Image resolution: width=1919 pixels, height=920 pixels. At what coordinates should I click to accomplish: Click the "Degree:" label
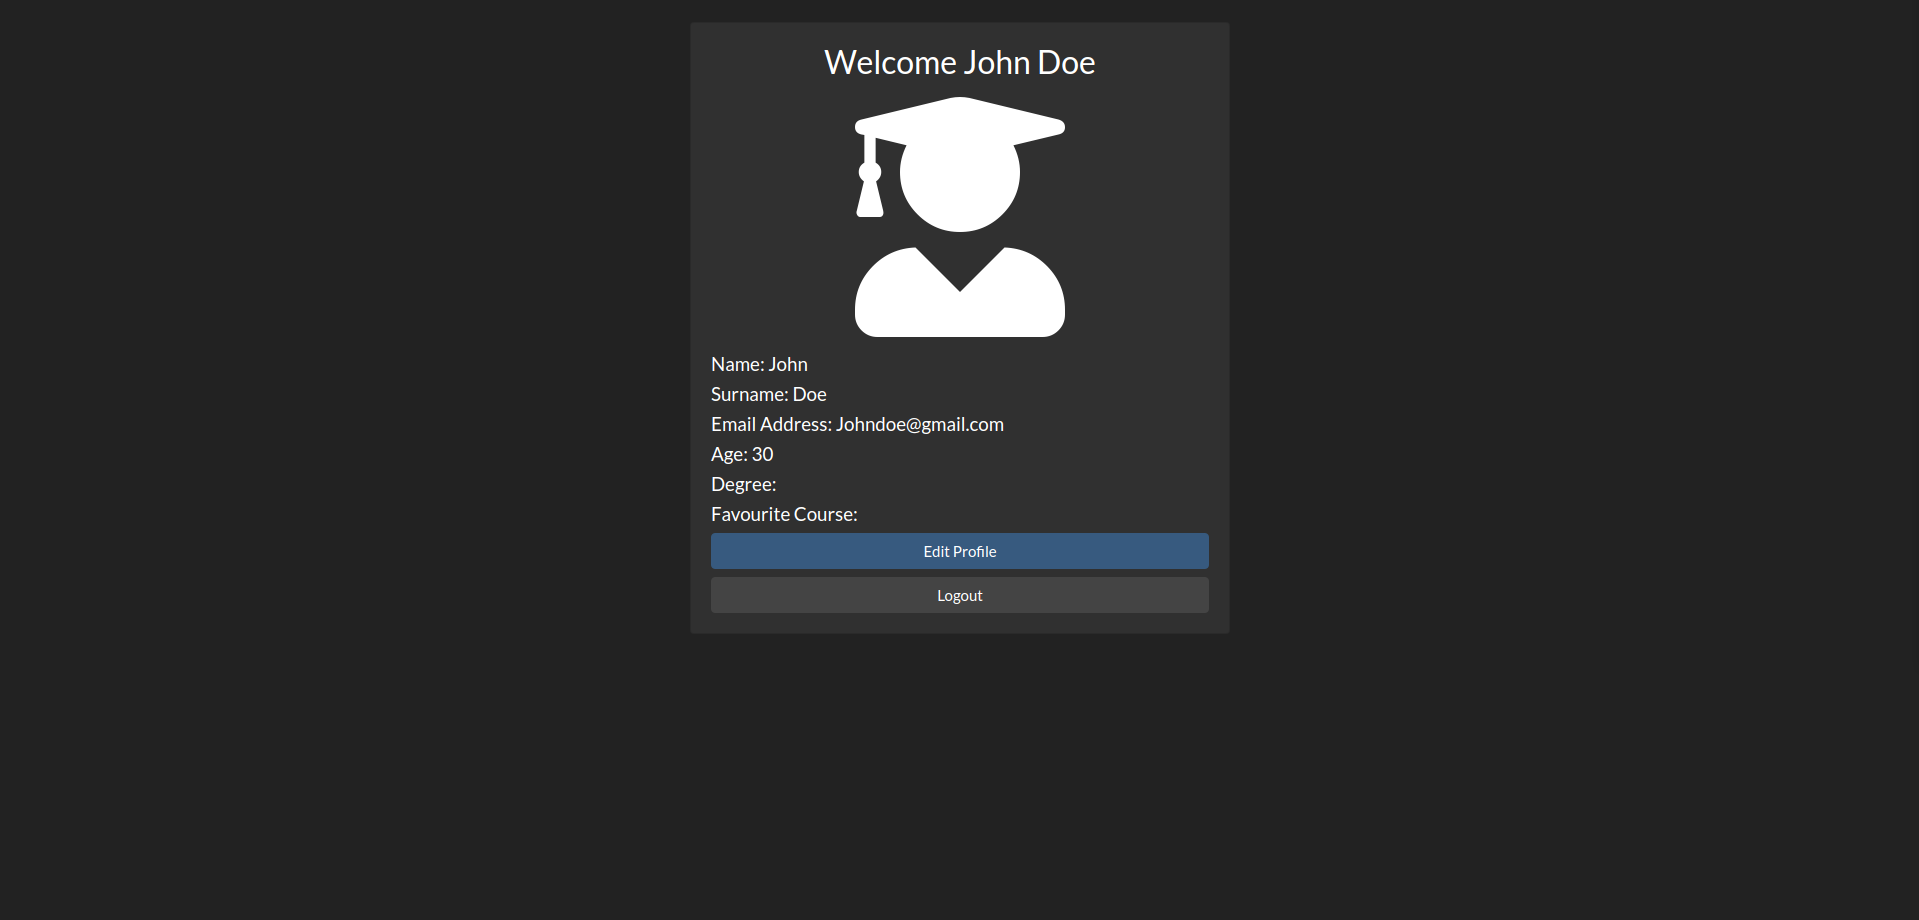coord(743,485)
